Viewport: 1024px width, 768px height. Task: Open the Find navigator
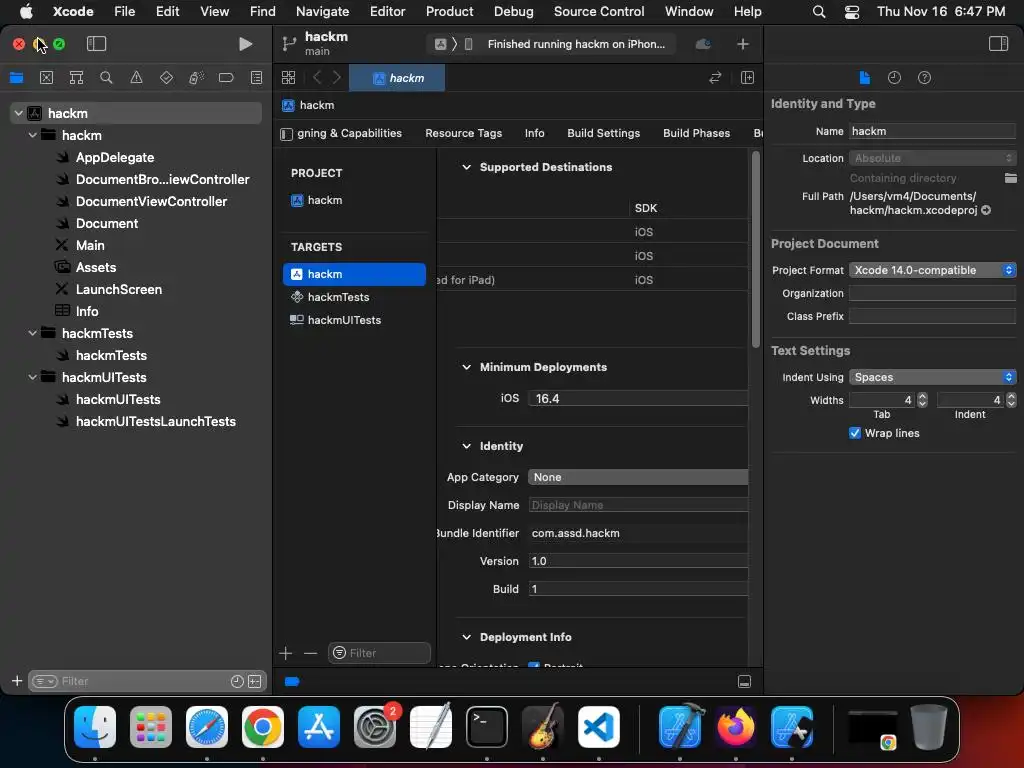tap(106, 78)
